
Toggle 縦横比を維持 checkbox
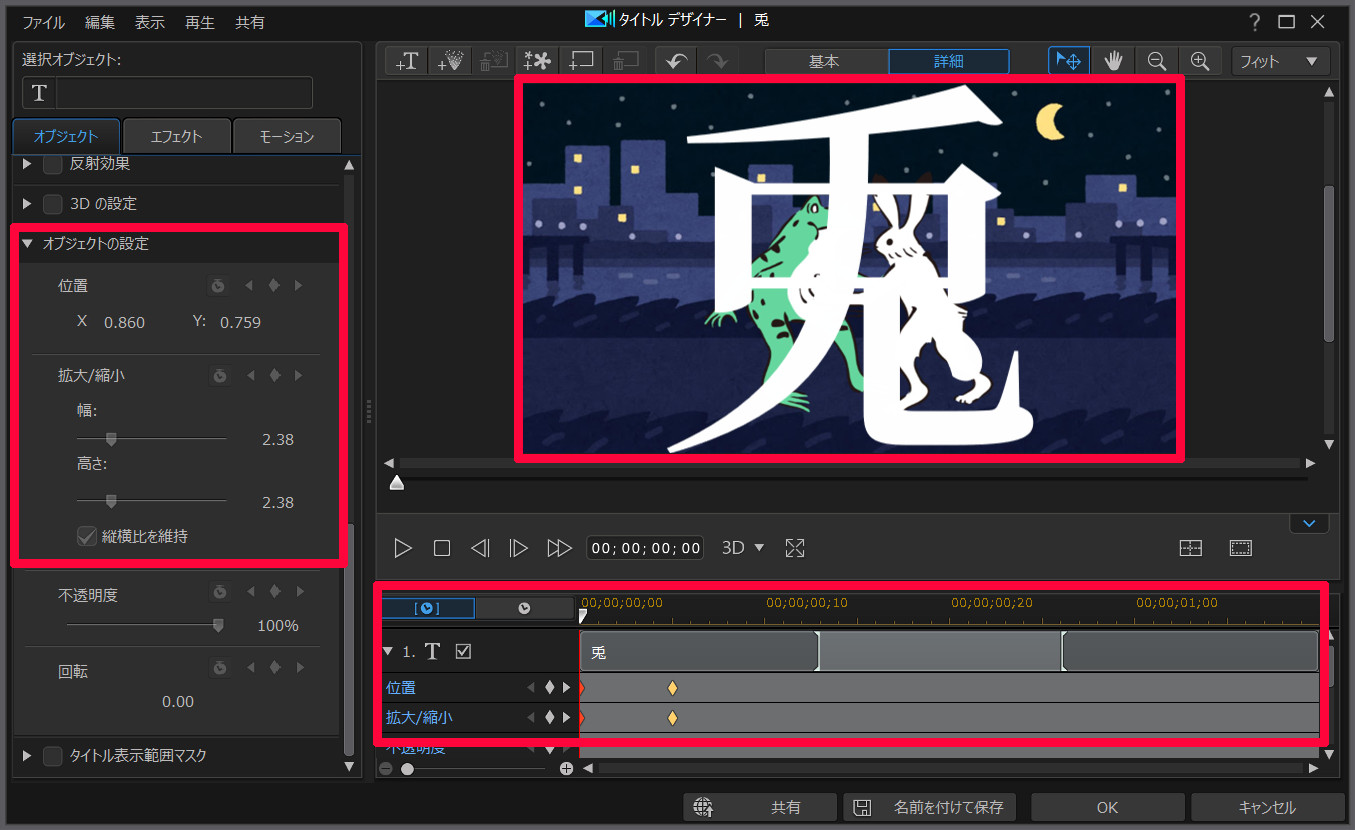coord(87,536)
